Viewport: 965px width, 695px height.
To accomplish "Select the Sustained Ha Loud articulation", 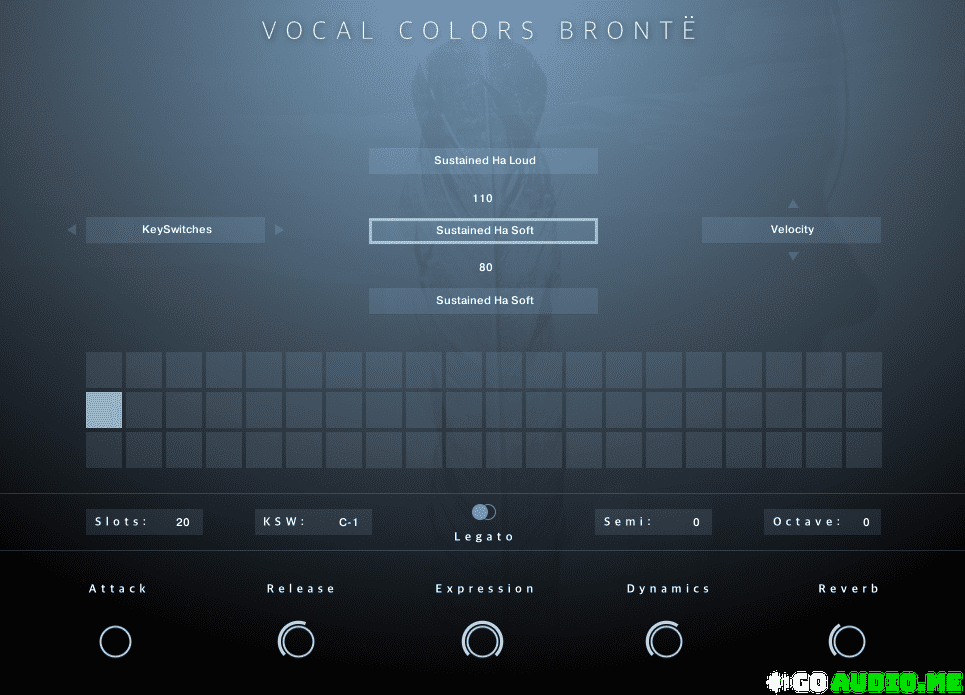I will pyautogui.click(x=483, y=161).
